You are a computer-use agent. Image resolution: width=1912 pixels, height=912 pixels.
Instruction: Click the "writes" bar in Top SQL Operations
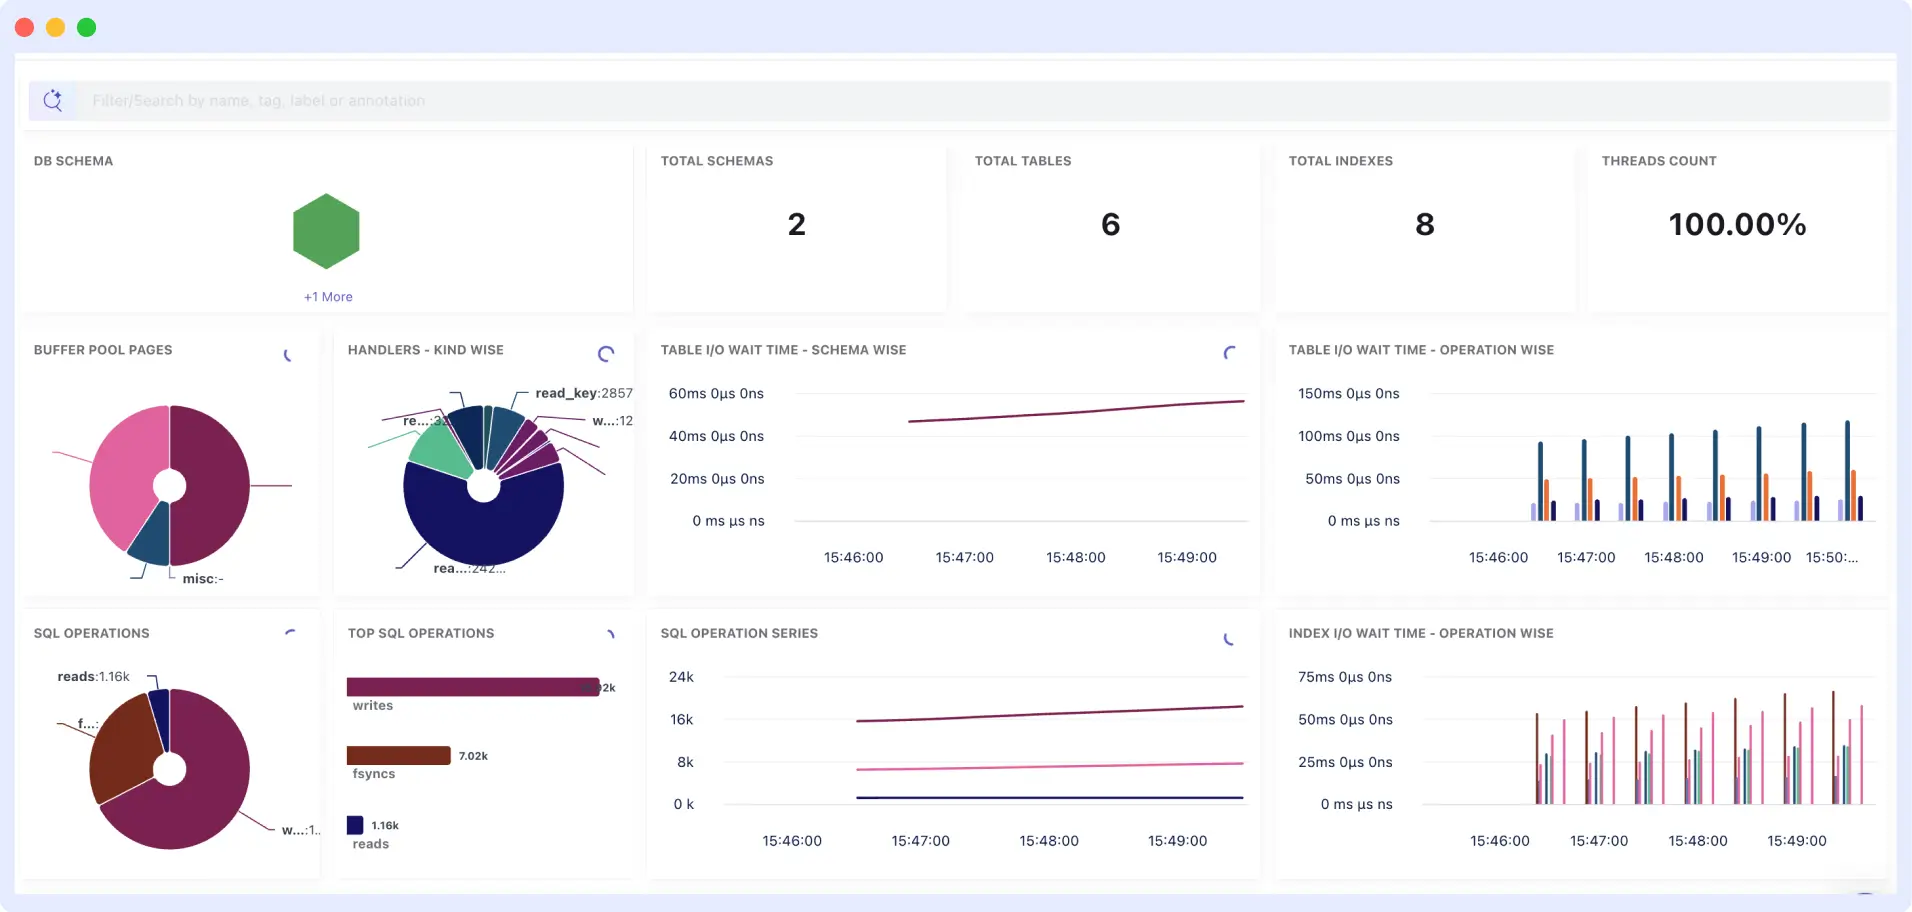470,687
